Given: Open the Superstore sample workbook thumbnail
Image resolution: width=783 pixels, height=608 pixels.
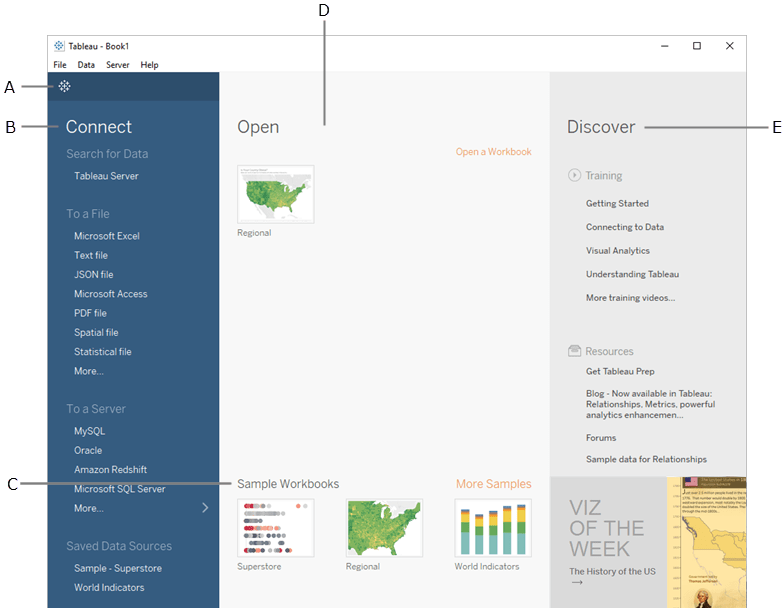Looking at the screenshot, I should click(275, 527).
